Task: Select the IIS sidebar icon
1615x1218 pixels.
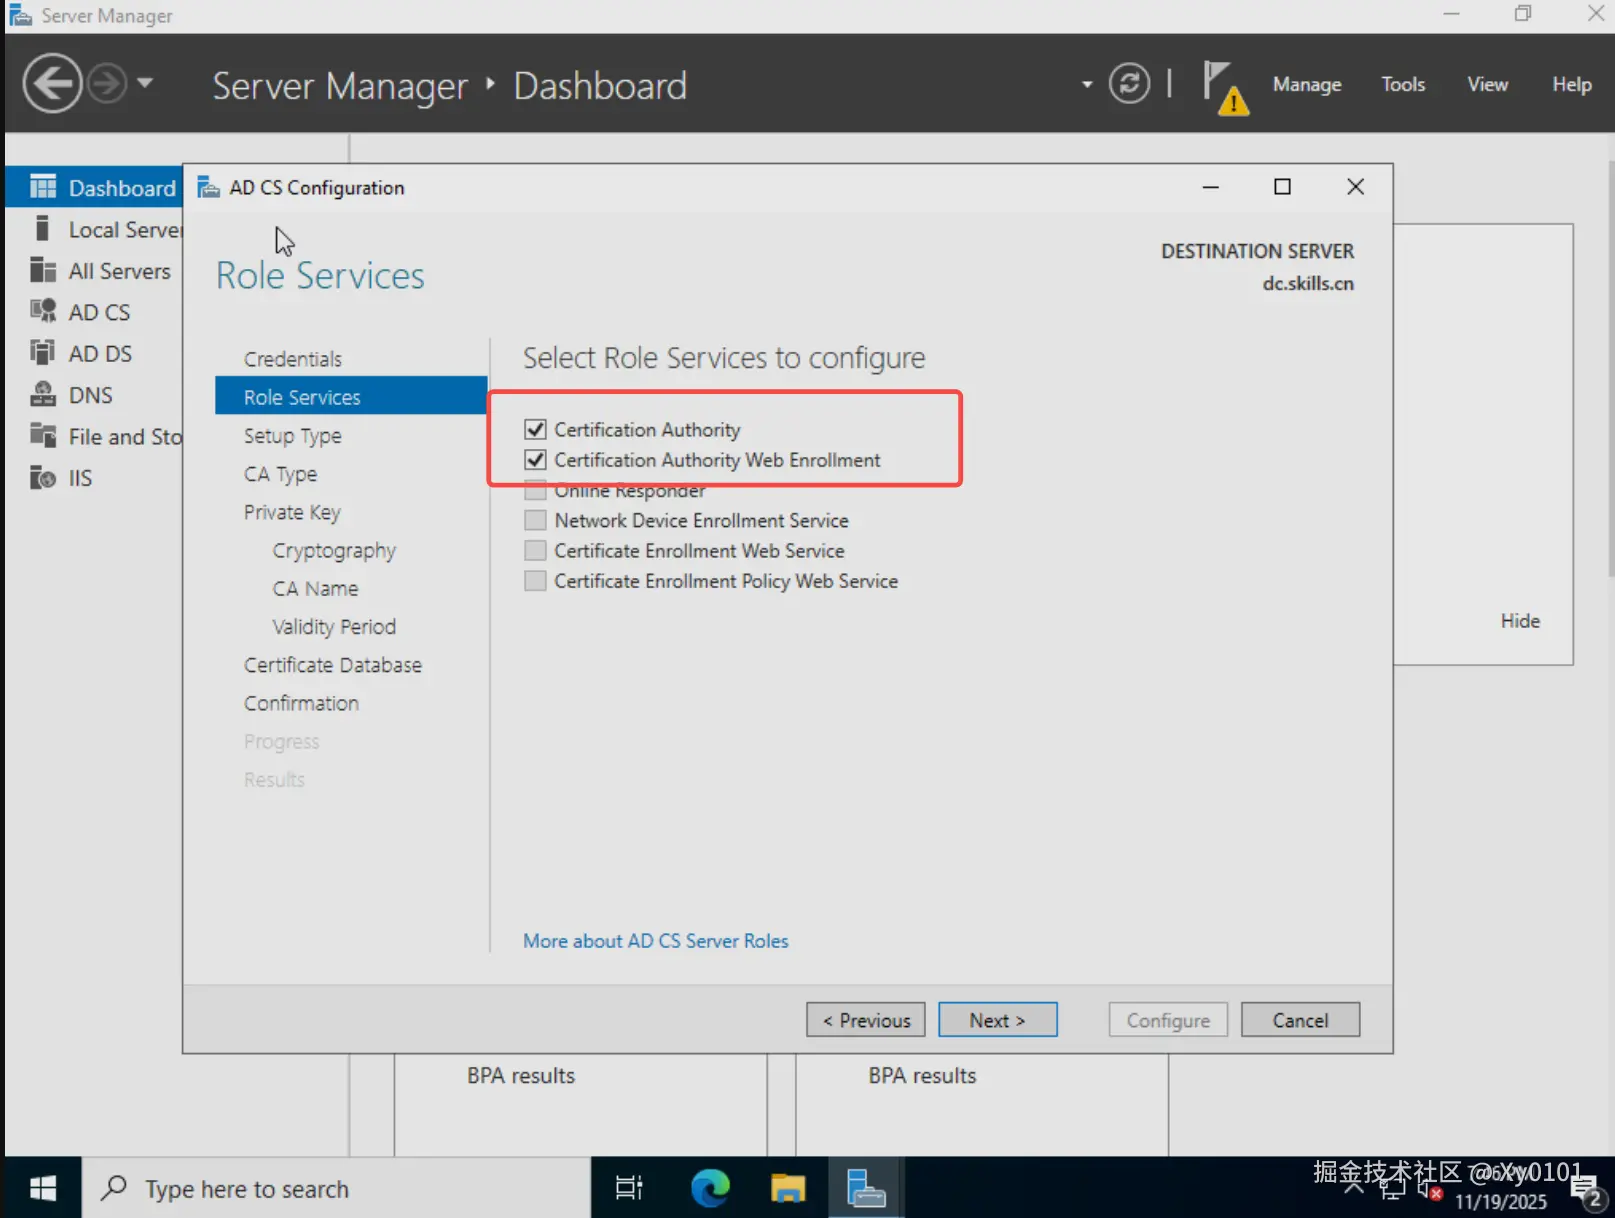Action: coord(43,477)
